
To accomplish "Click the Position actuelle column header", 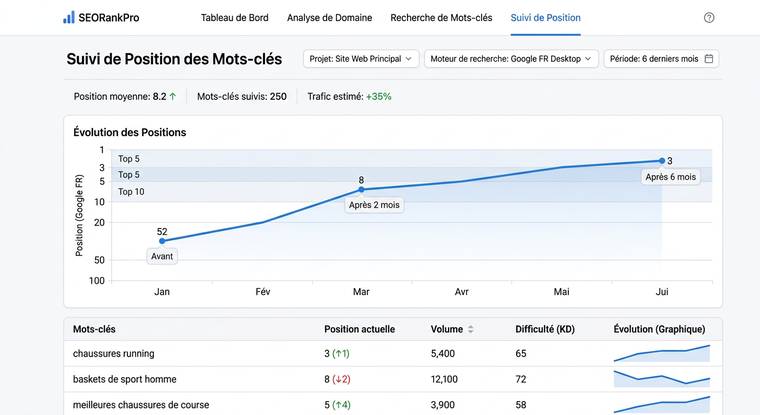I will point(359,329).
